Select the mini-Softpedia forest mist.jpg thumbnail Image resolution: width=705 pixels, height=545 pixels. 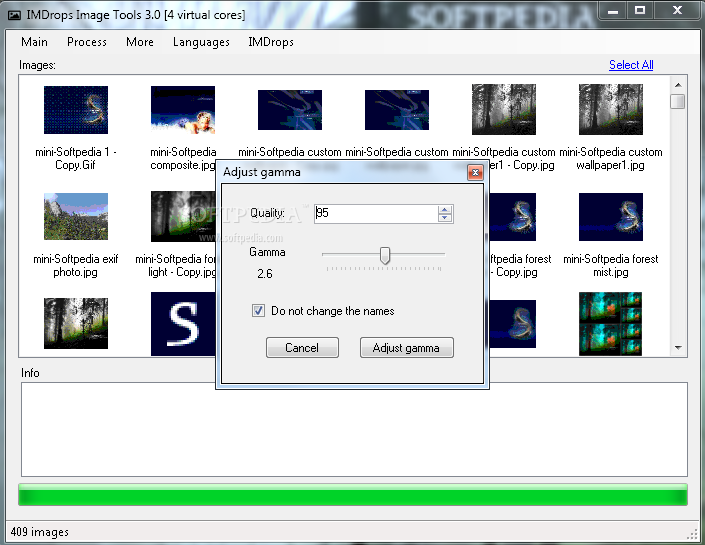coord(611,217)
